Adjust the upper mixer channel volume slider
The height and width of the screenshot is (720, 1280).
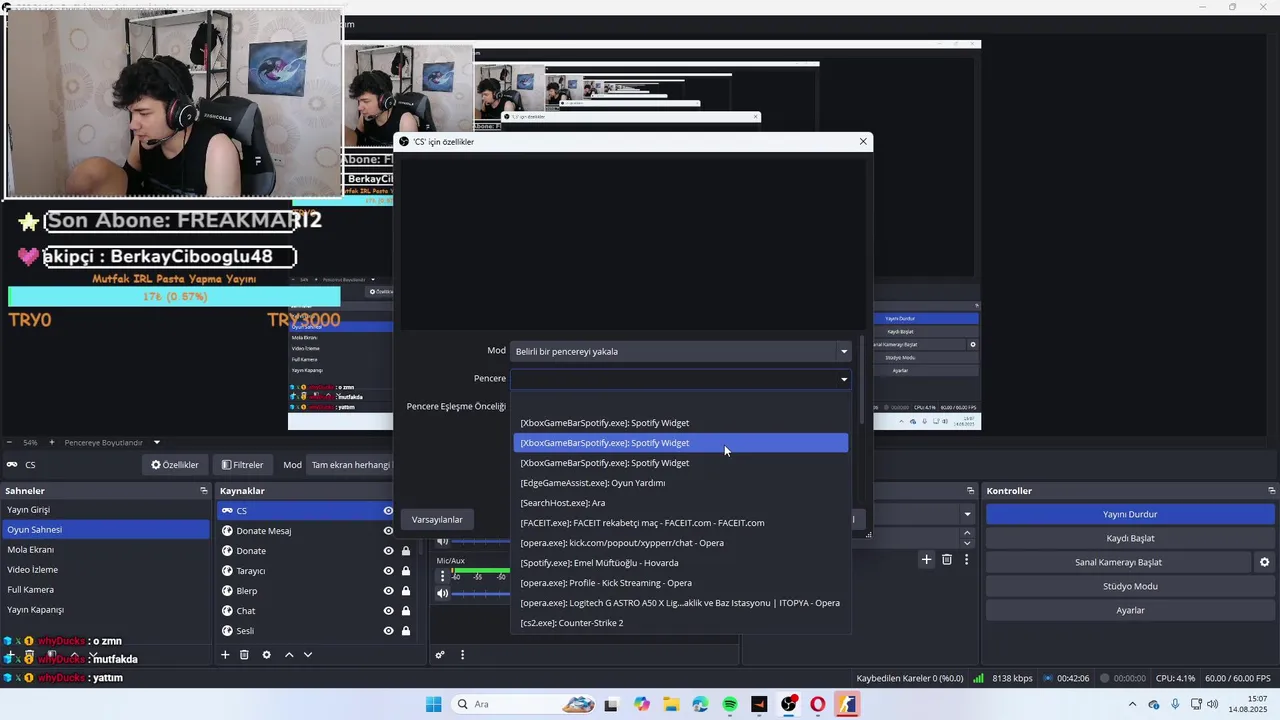coord(482,541)
